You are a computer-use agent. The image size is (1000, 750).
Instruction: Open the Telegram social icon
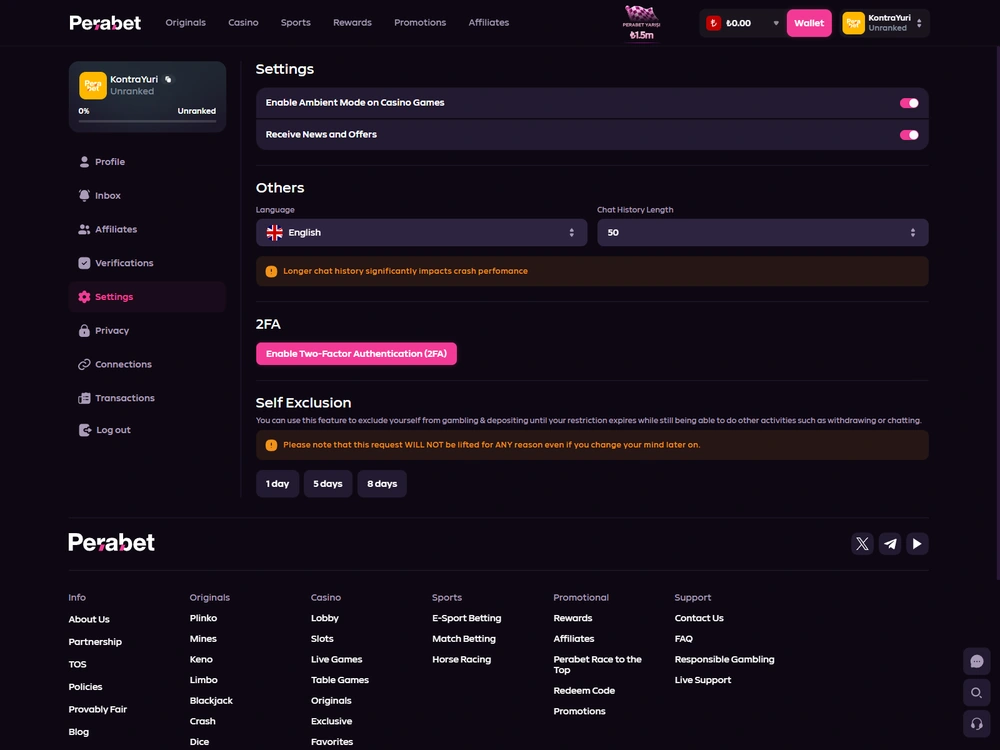tap(890, 543)
